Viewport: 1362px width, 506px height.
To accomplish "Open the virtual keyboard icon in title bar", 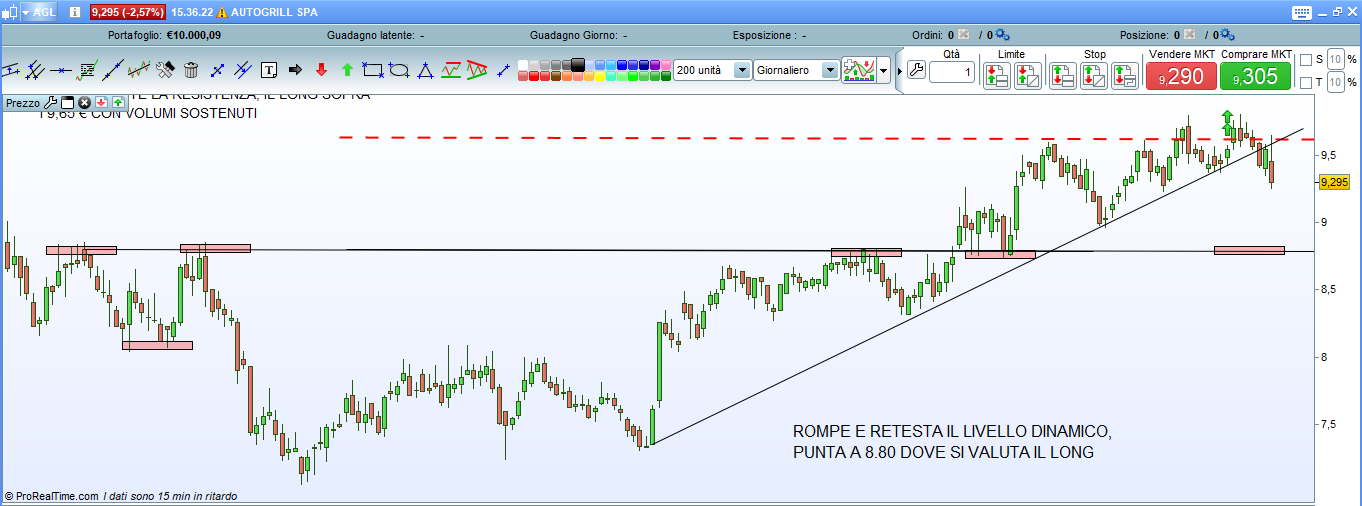I will [1301, 12].
